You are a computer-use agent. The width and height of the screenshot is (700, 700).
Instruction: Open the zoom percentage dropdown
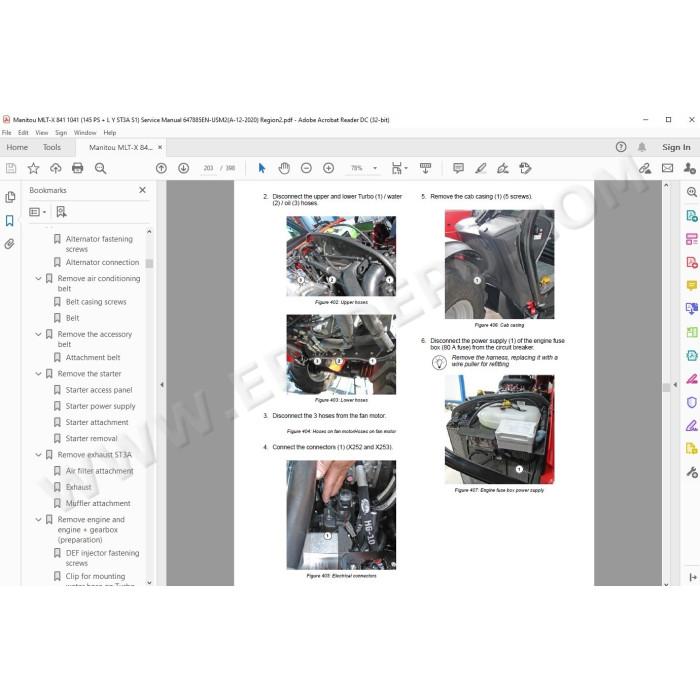coord(375,168)
